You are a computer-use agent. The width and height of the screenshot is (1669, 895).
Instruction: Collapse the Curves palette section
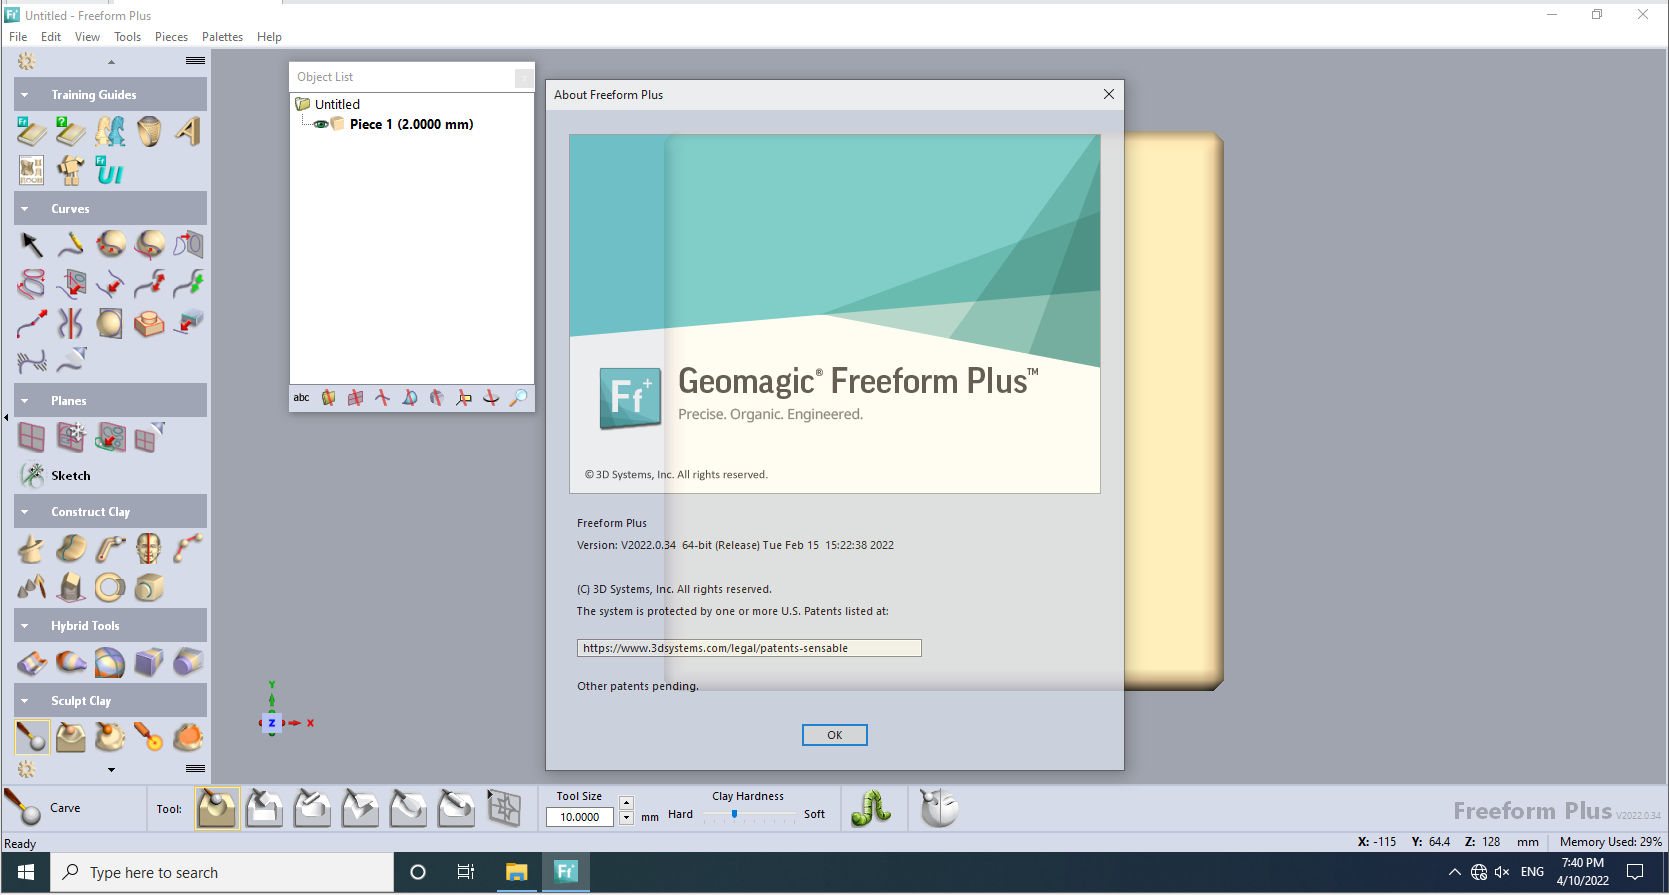click(25, 209)
